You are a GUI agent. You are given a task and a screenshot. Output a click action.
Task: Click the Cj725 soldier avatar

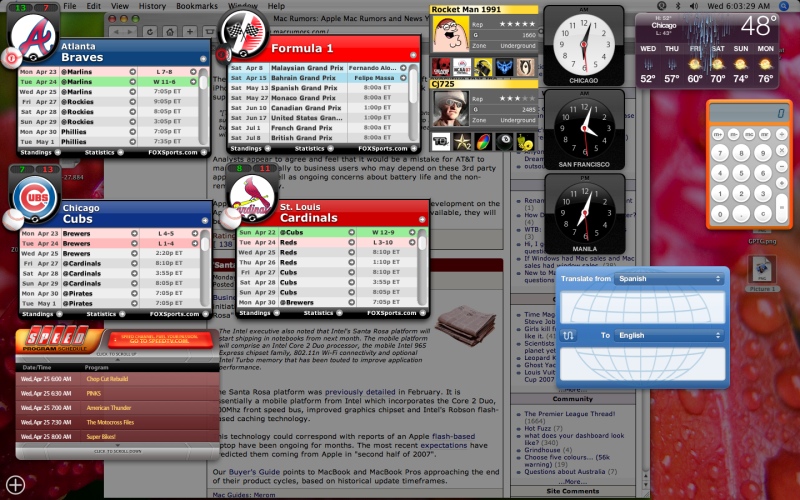pyautogui.click(x=451, y=108)
